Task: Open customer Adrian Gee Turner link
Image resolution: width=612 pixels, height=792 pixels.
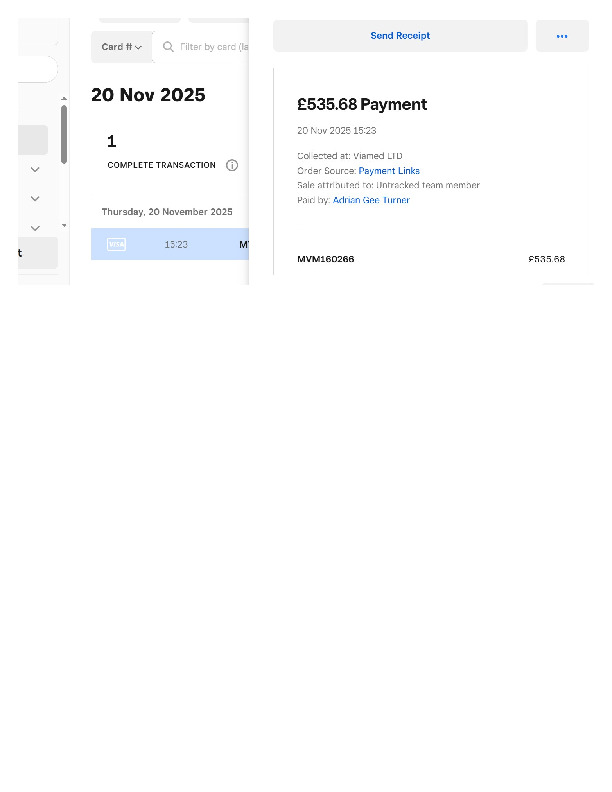Action: (x=371, y=200)
